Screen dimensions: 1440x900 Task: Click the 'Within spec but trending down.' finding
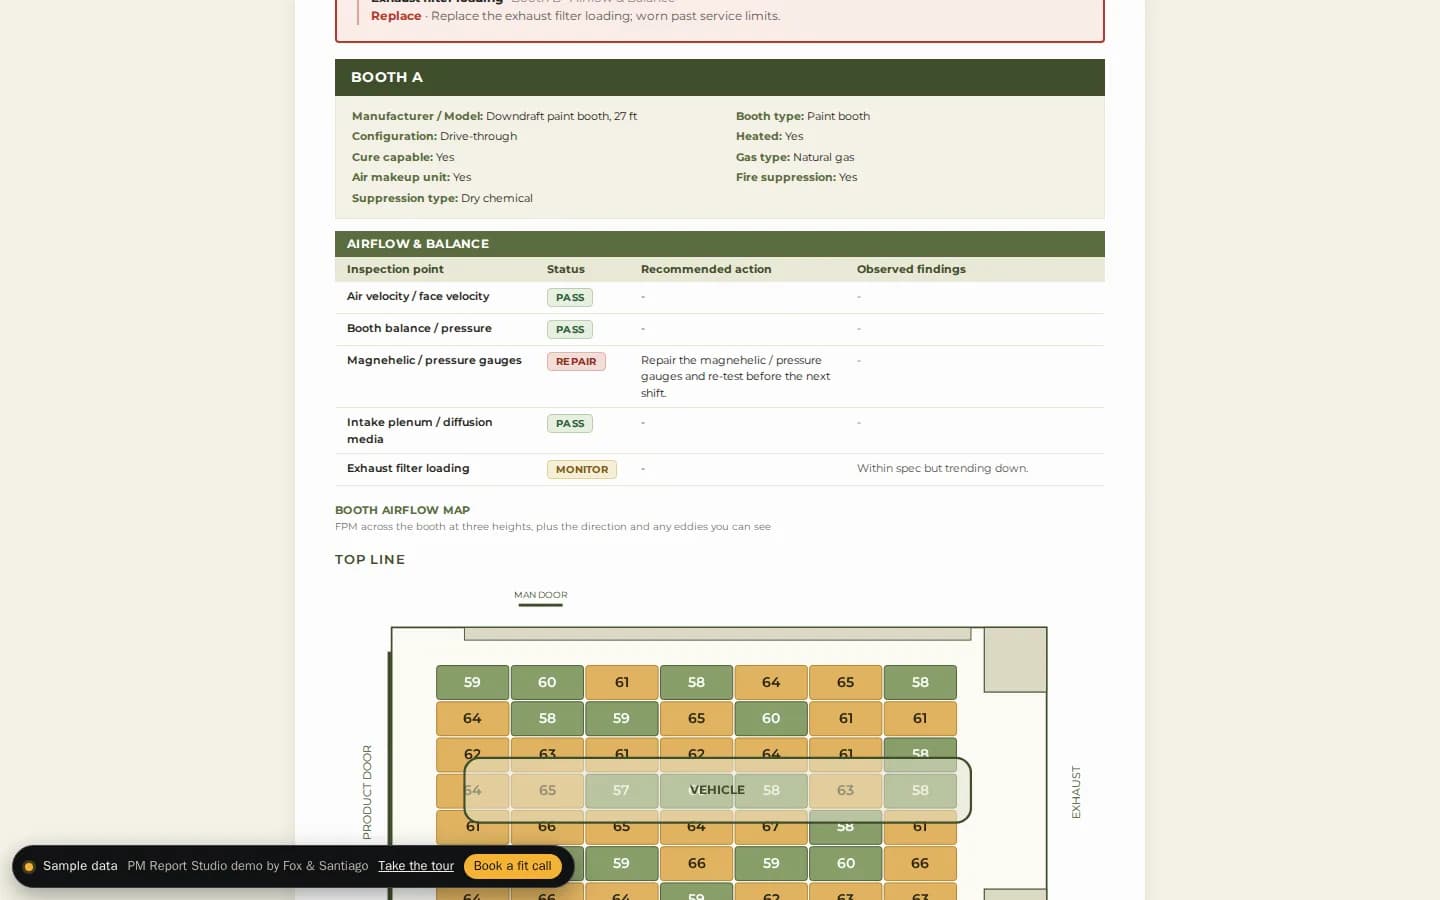pos(942,468)
